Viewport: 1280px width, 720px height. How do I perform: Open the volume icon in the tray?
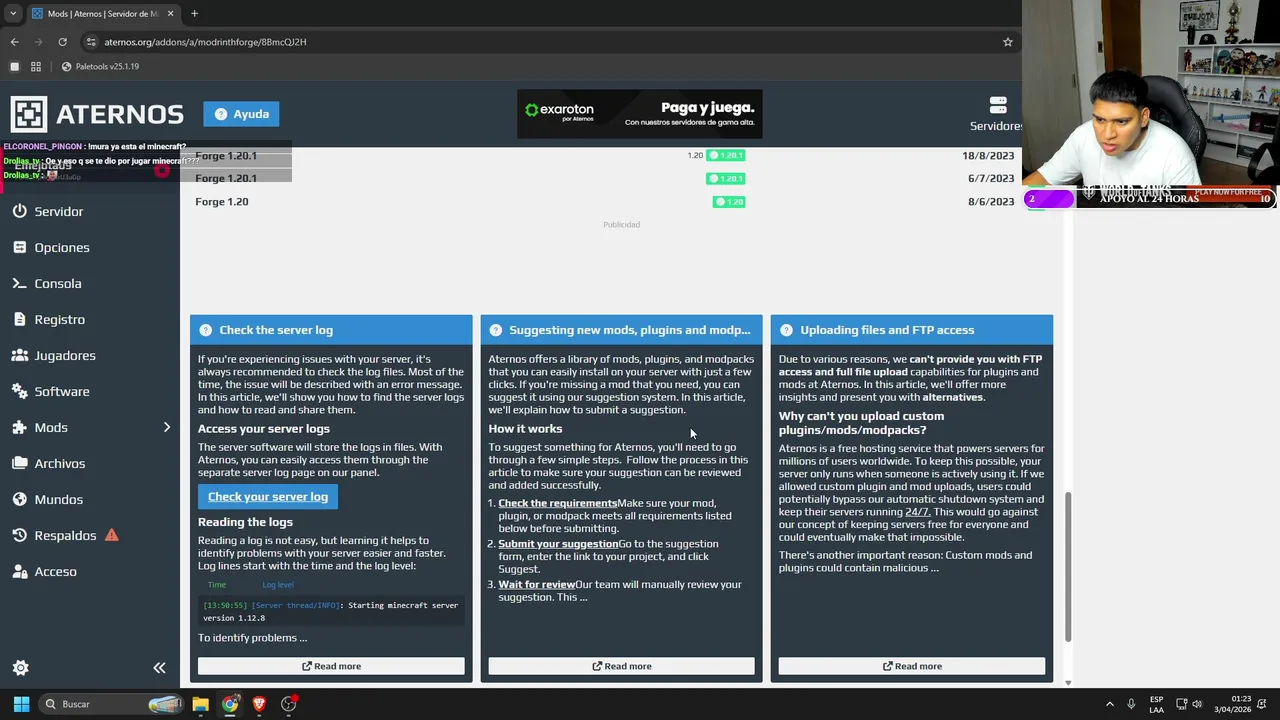[1197, 704]
